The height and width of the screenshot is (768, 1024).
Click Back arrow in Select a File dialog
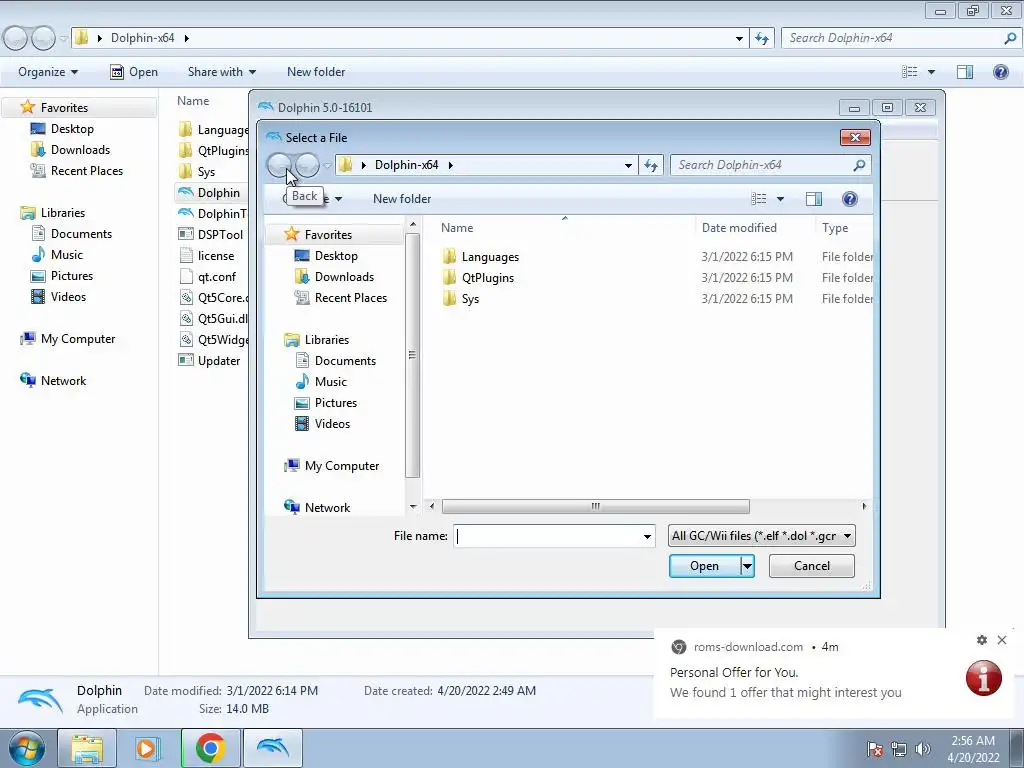tap(280, 165)
